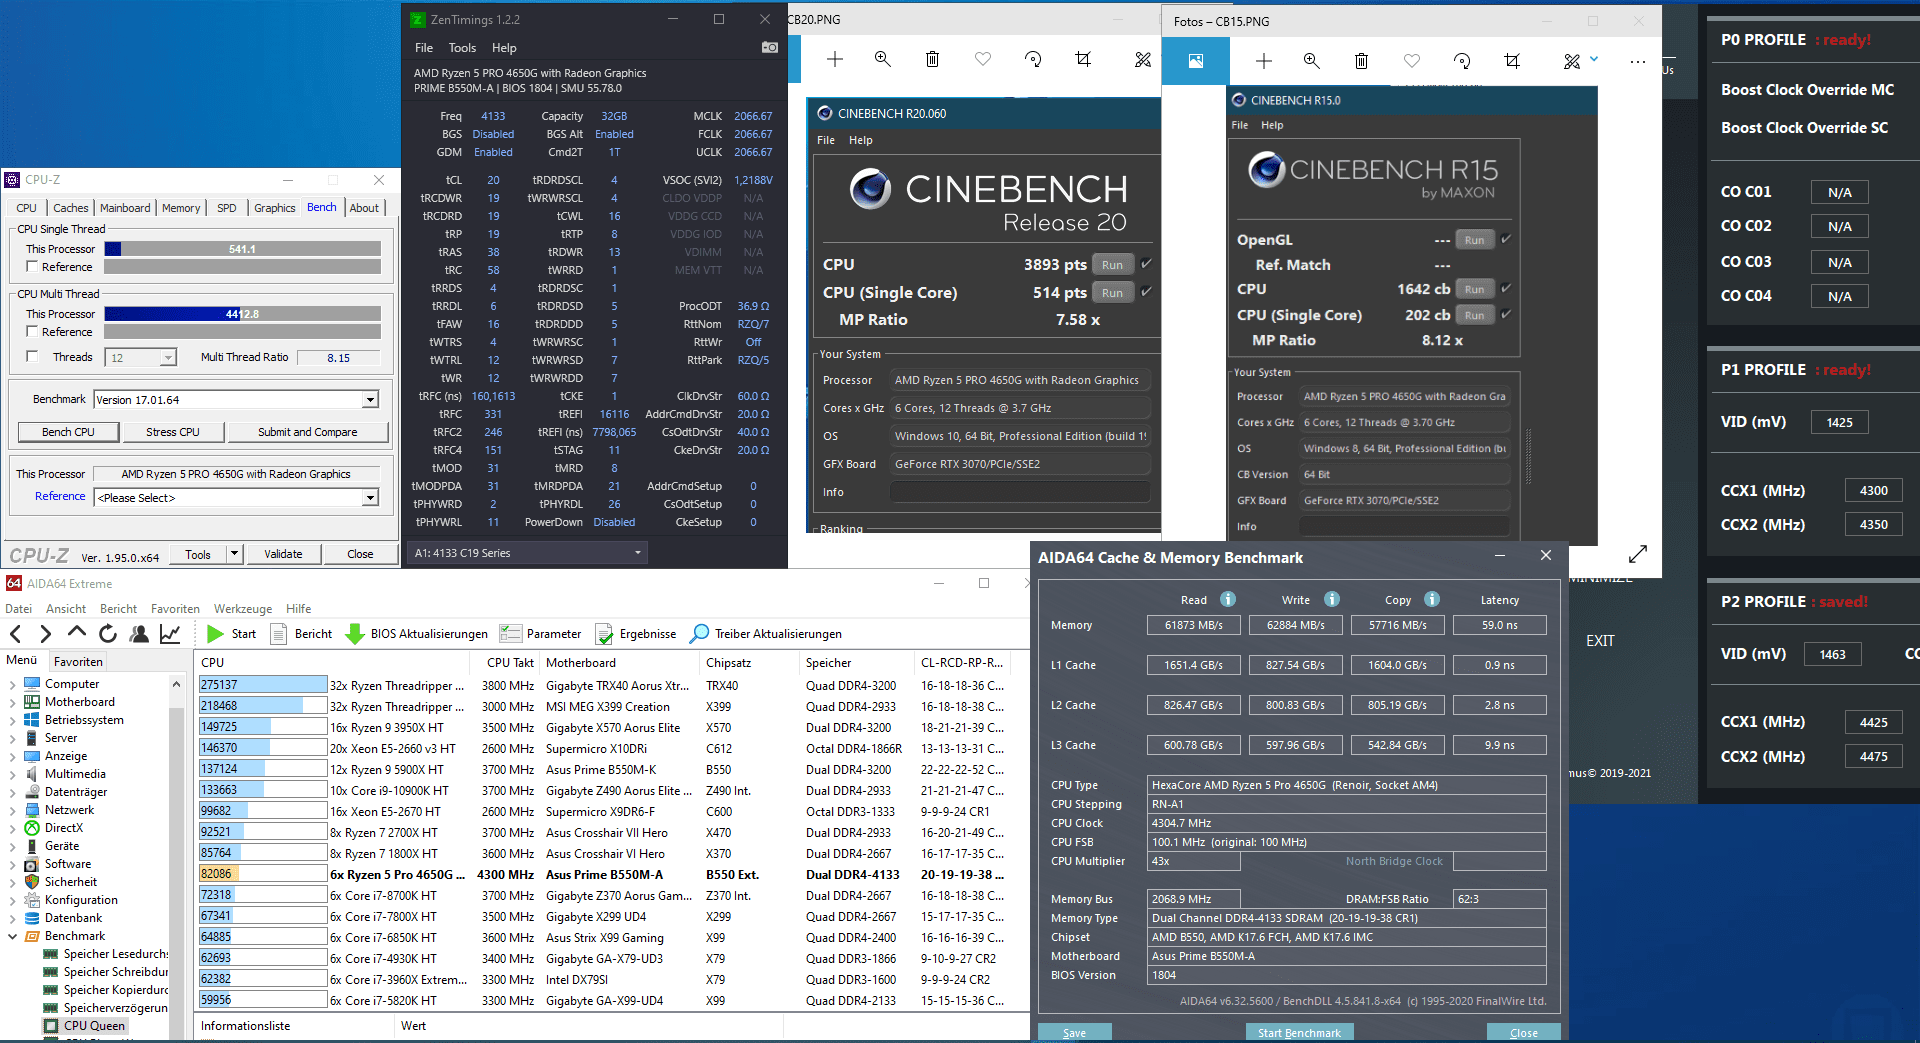Screen dimensions: 1920x1043
Task: Click CCX1 (MHz) 4300 field in P1 profile
Action: click(1874, 490)
